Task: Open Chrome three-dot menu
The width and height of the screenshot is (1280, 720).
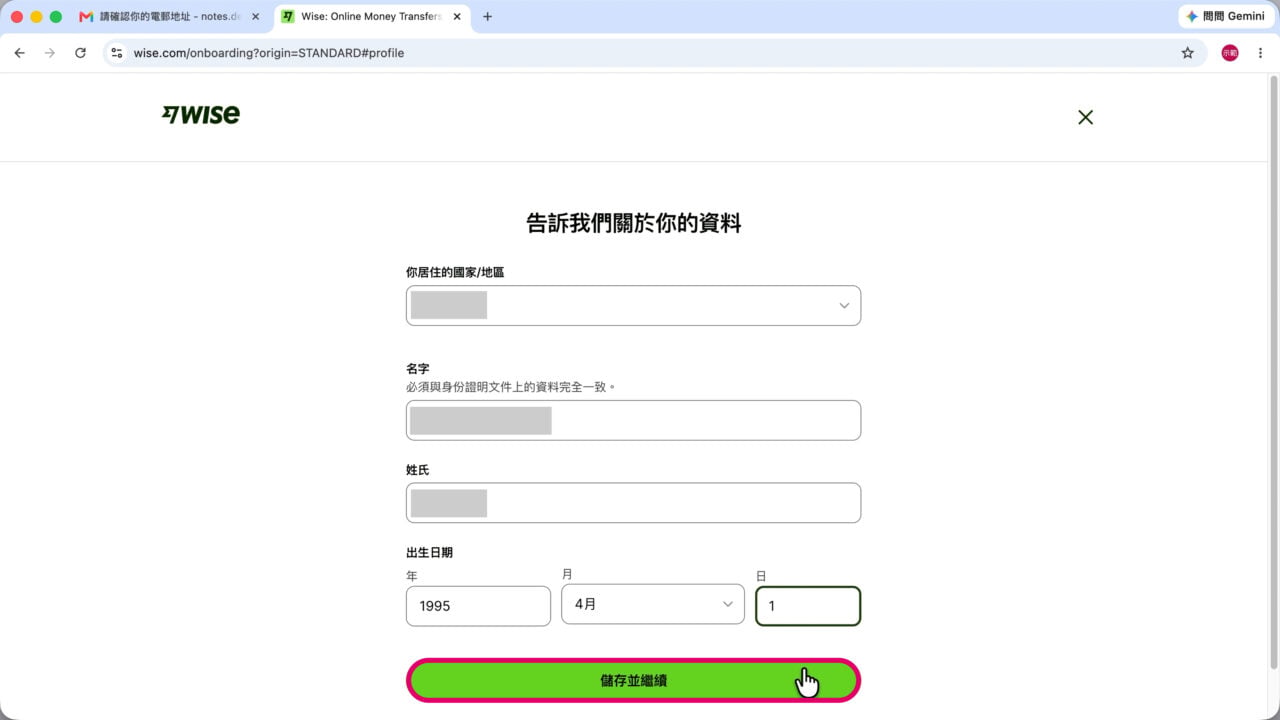Action: (x=1260, y=53)
